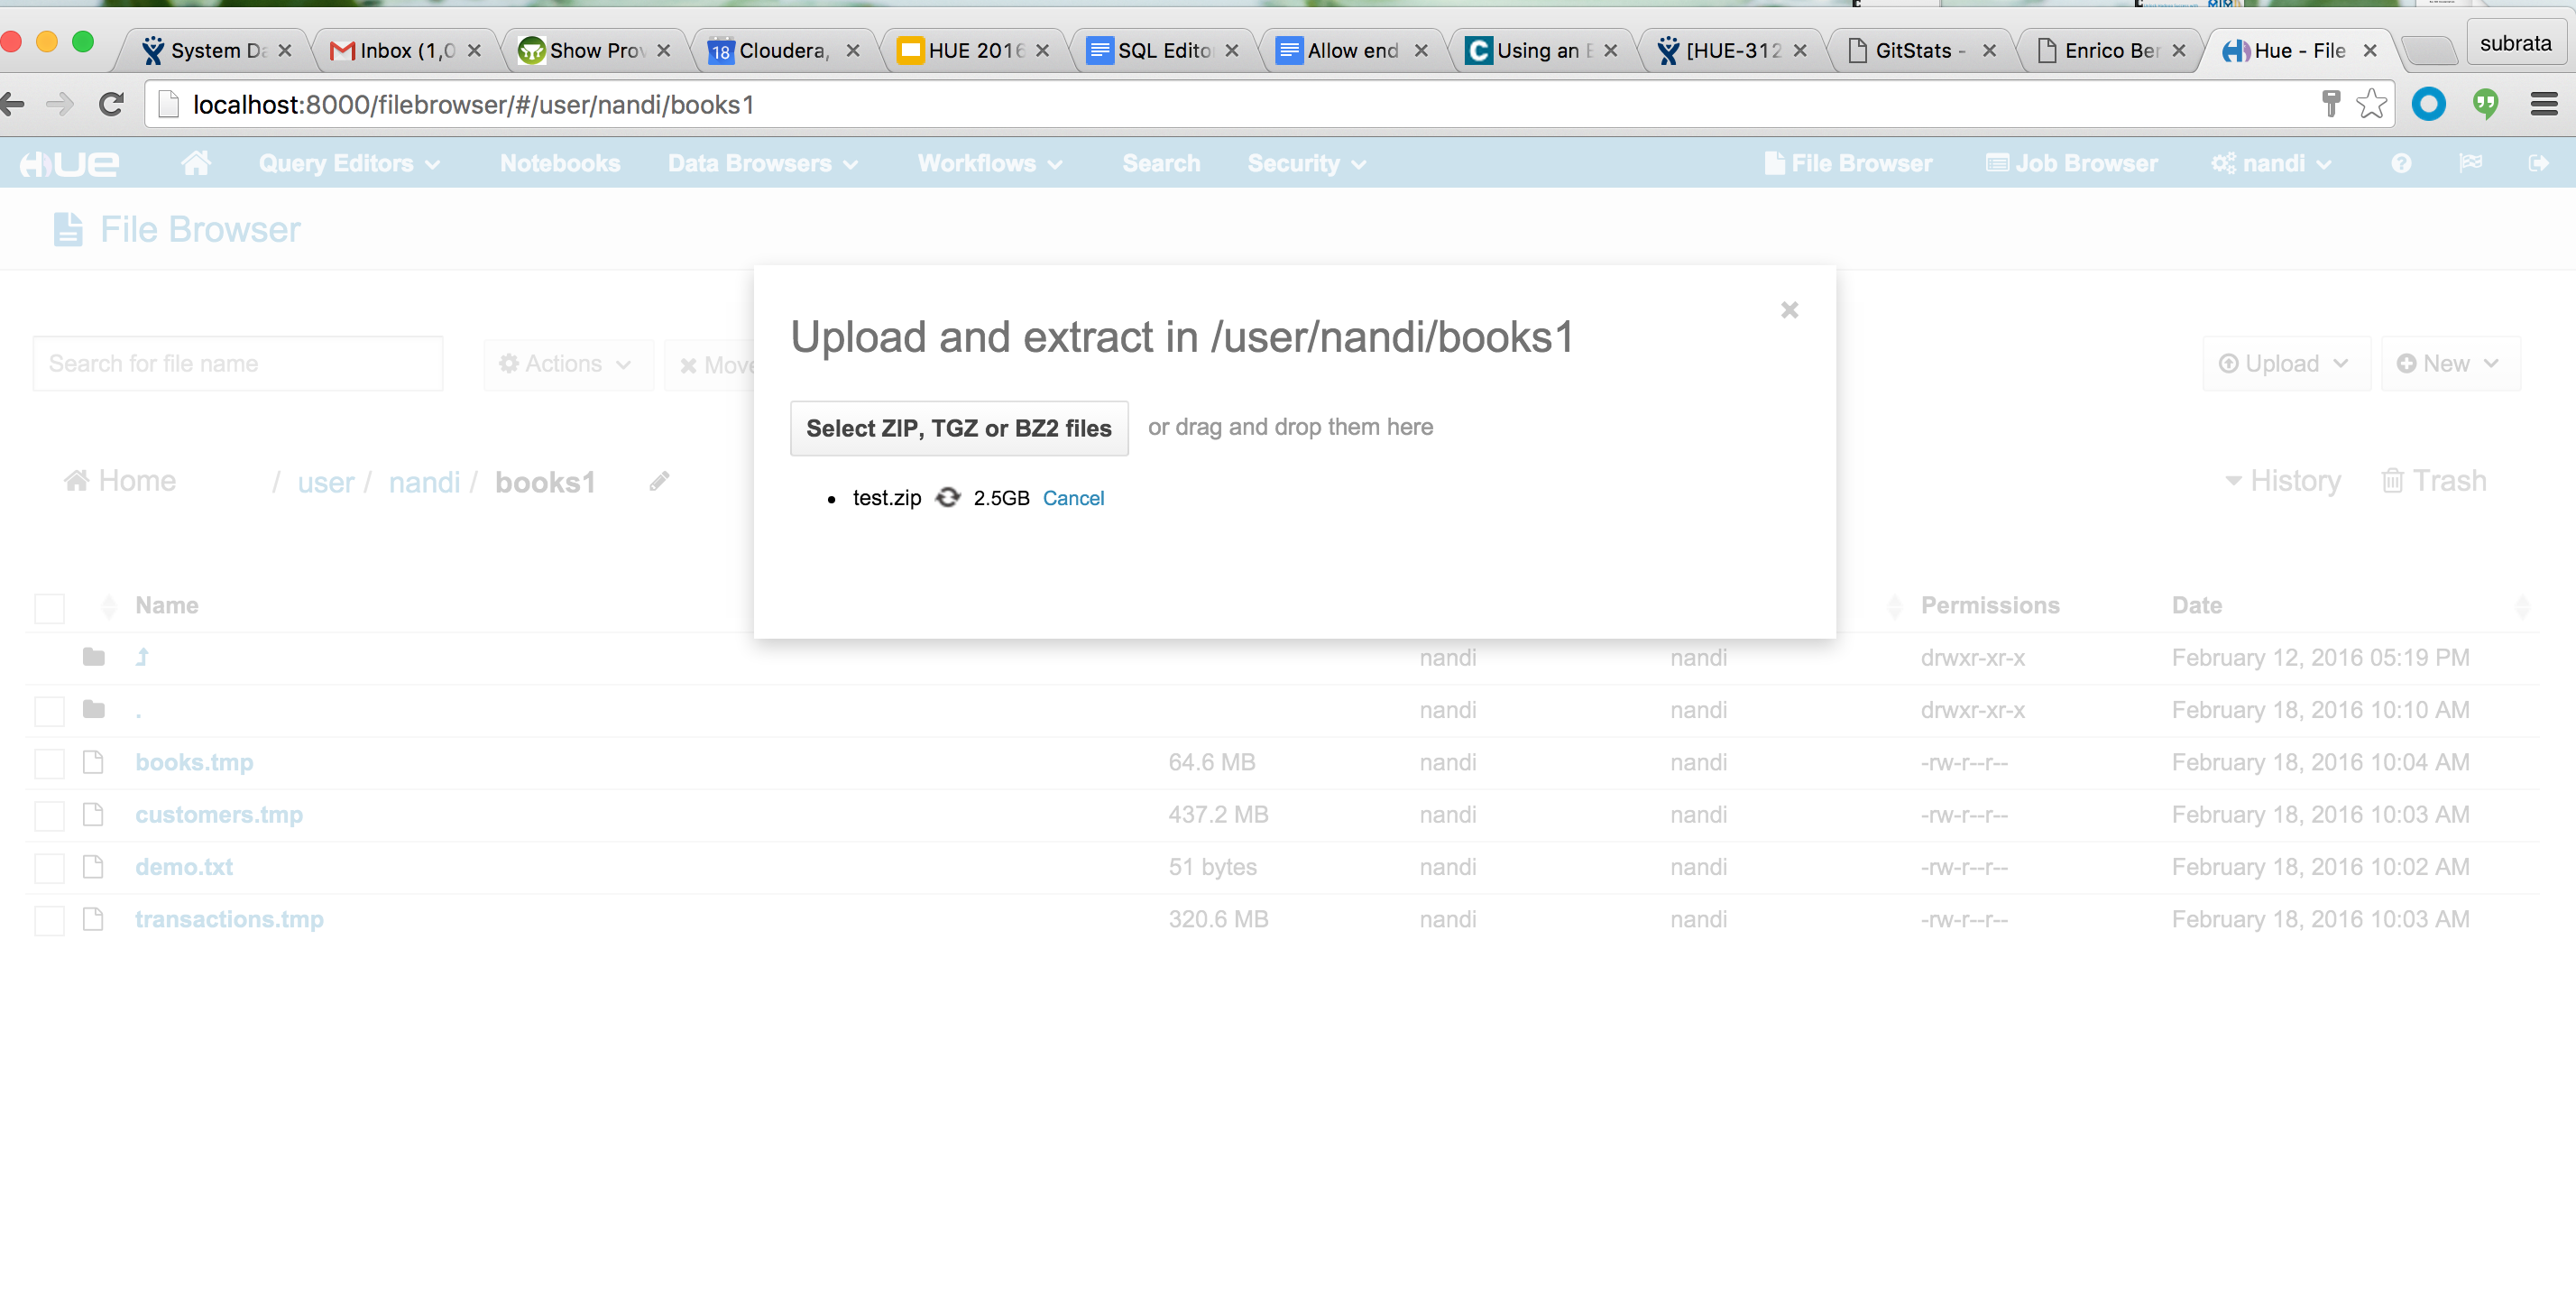Expand Security menu
This screenshot has width=2576, height=1290.
tap(1305, 163)
